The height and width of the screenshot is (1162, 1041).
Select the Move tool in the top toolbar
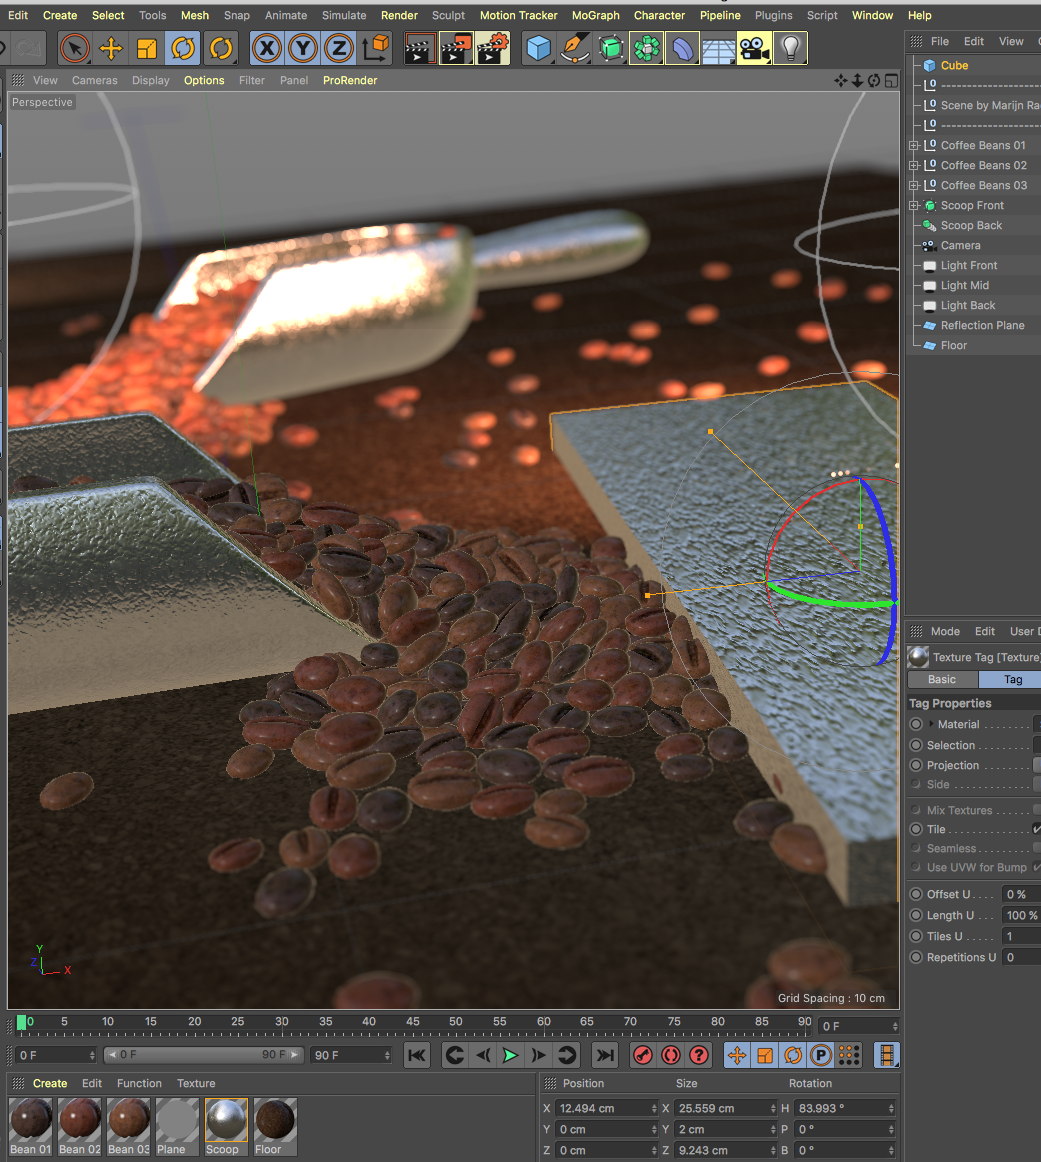pyautogui.click(x=111, y=48)
